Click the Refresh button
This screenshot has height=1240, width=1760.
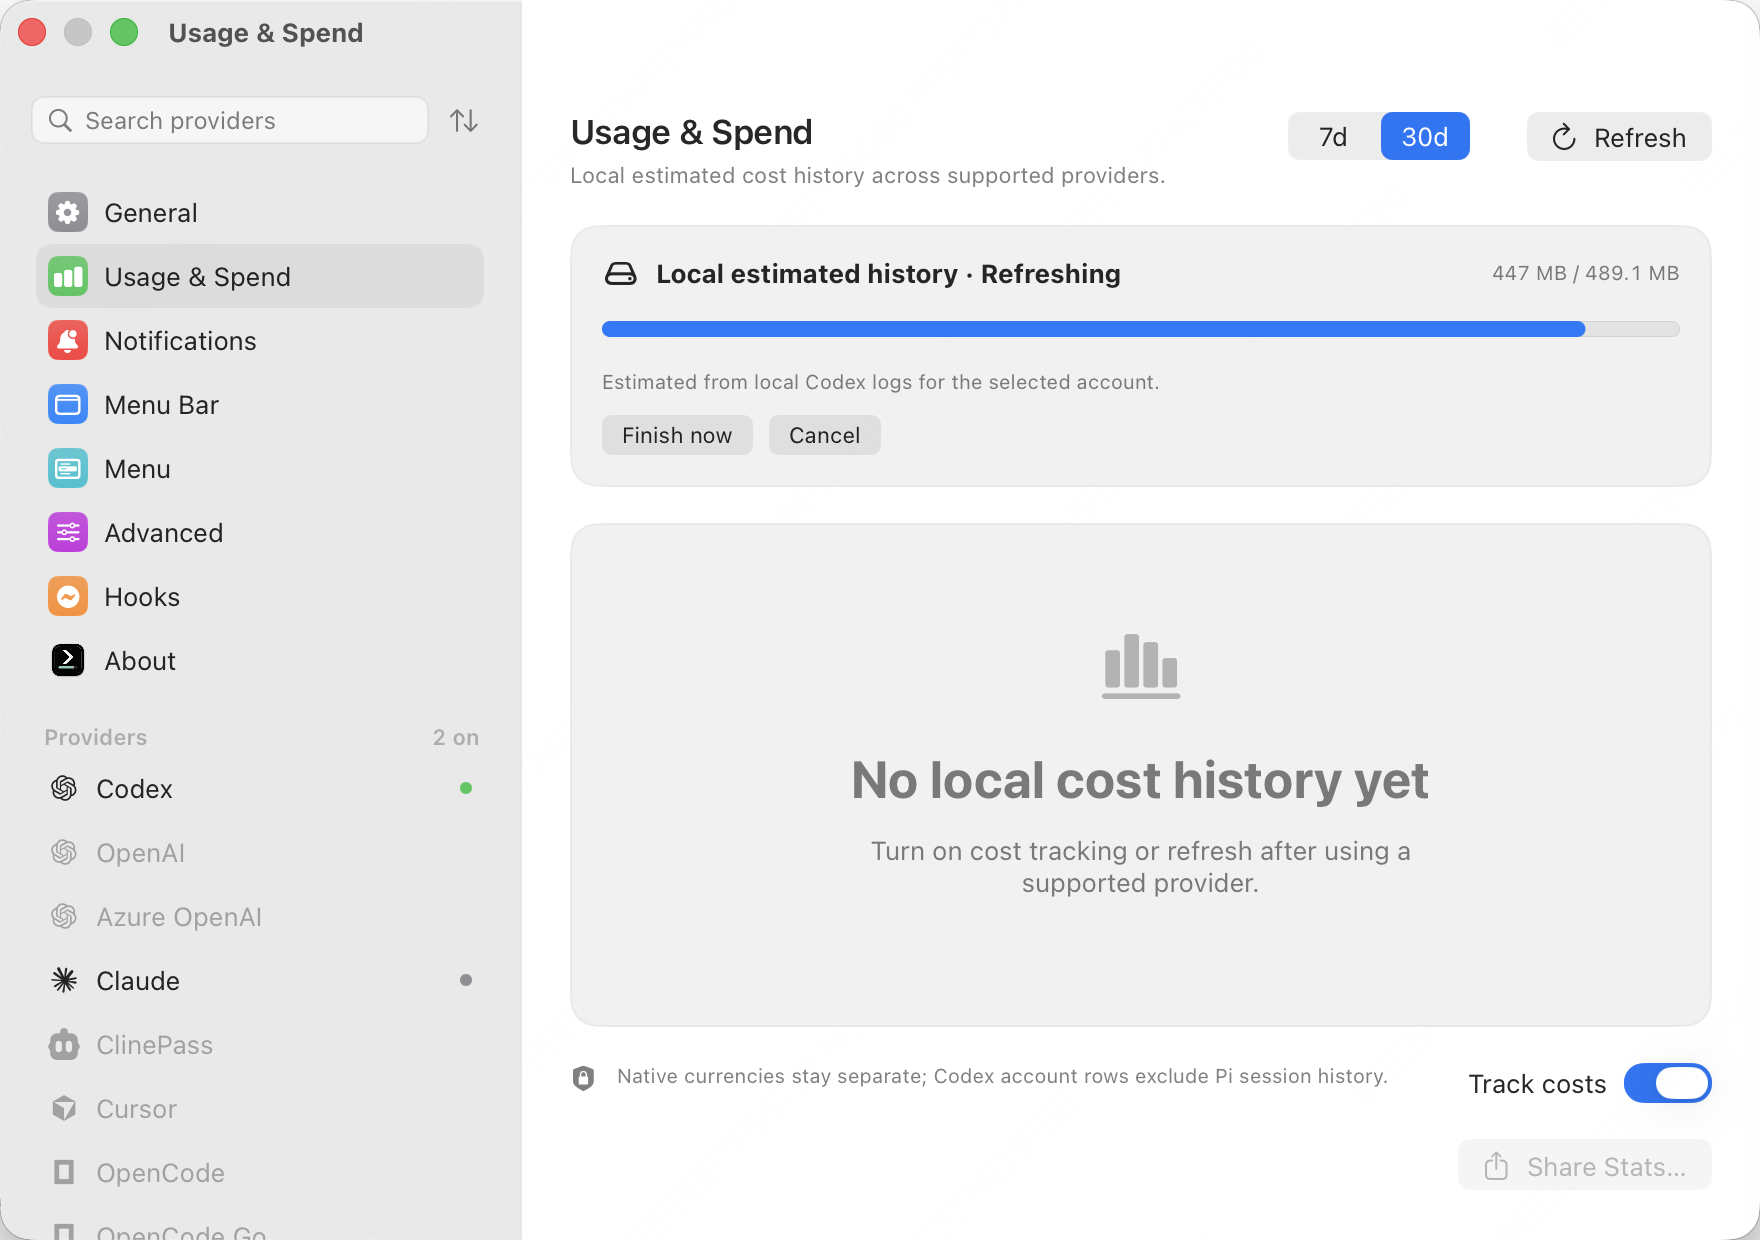tap(1619, 137)
